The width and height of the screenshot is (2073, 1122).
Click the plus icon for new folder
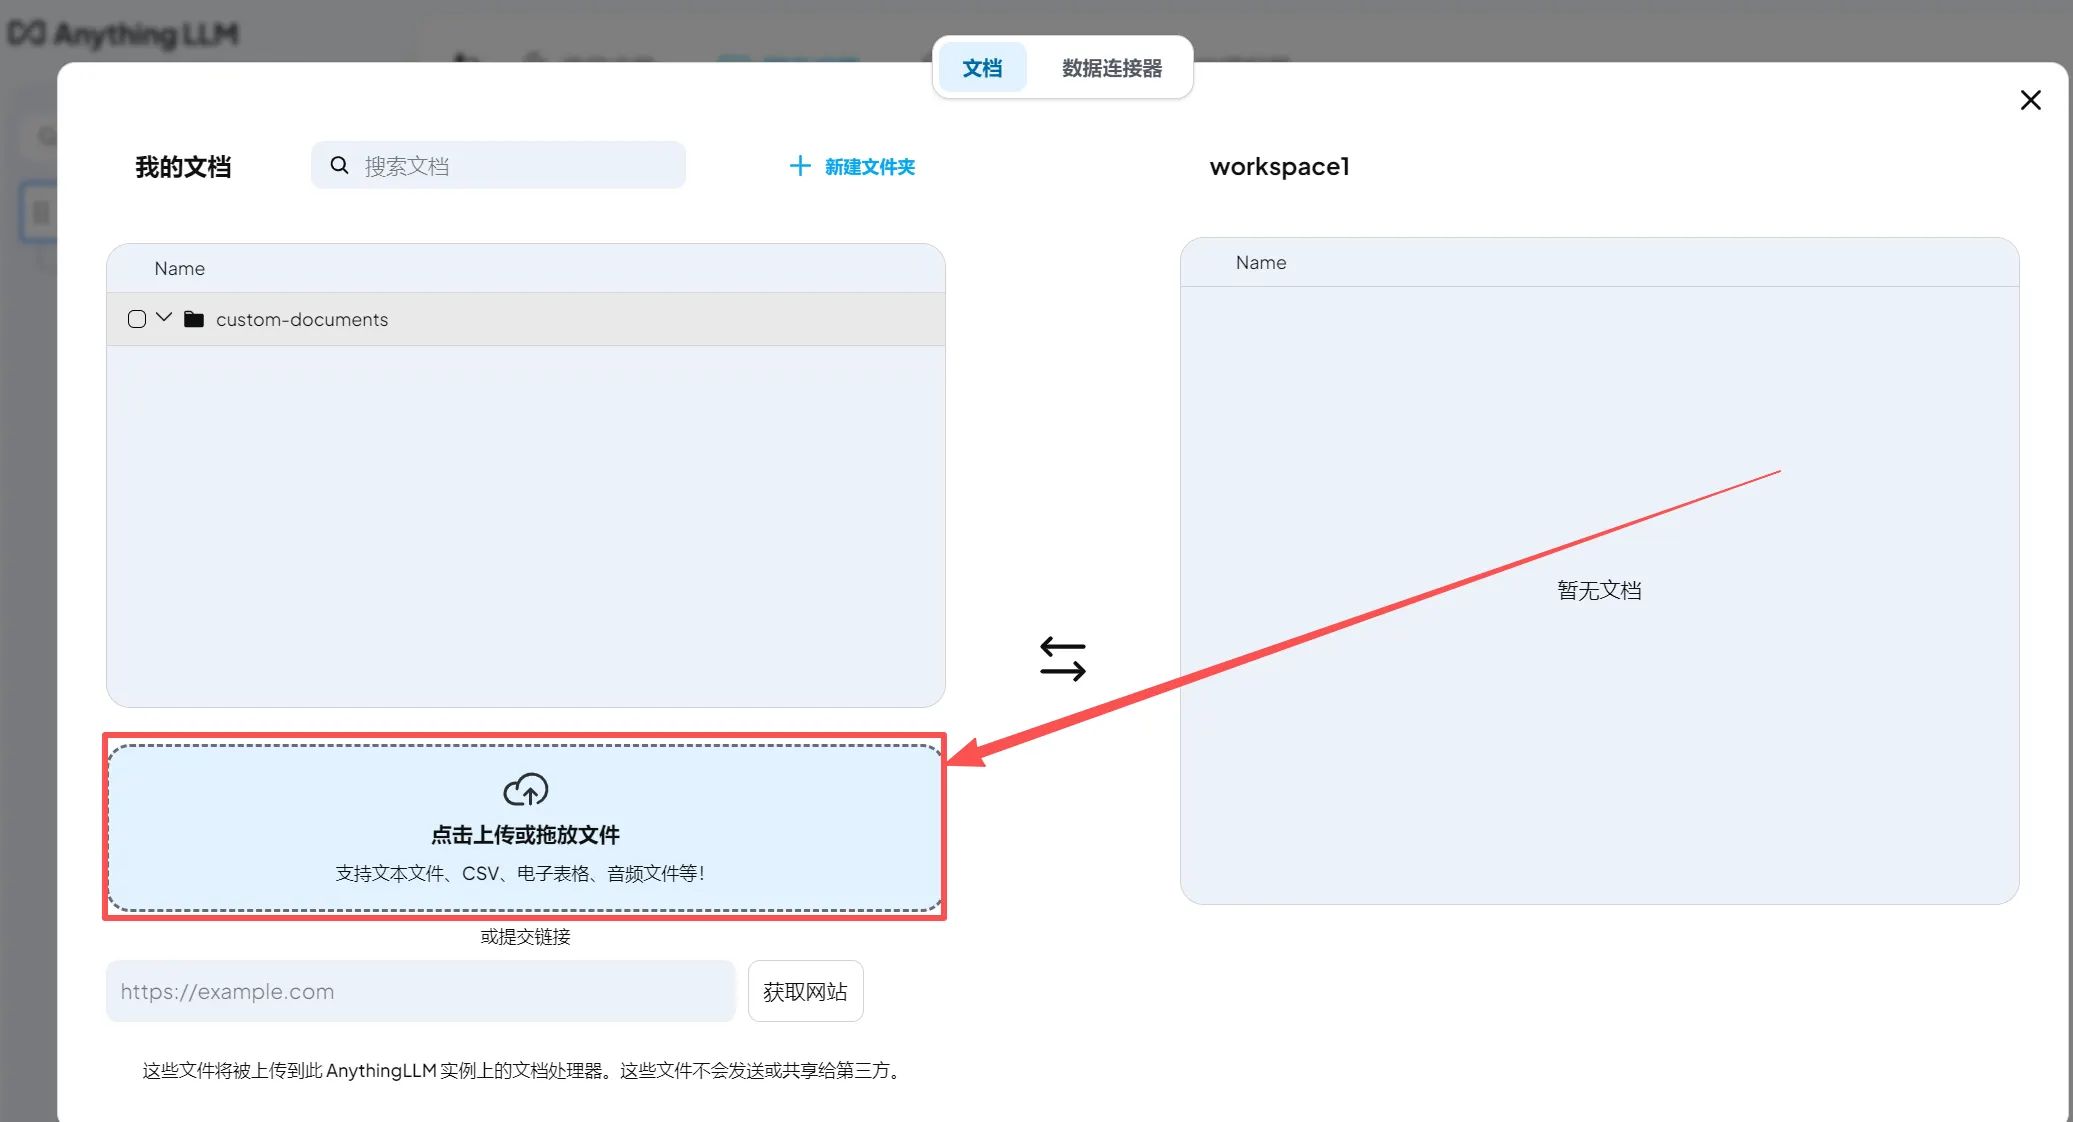(800, 166)
